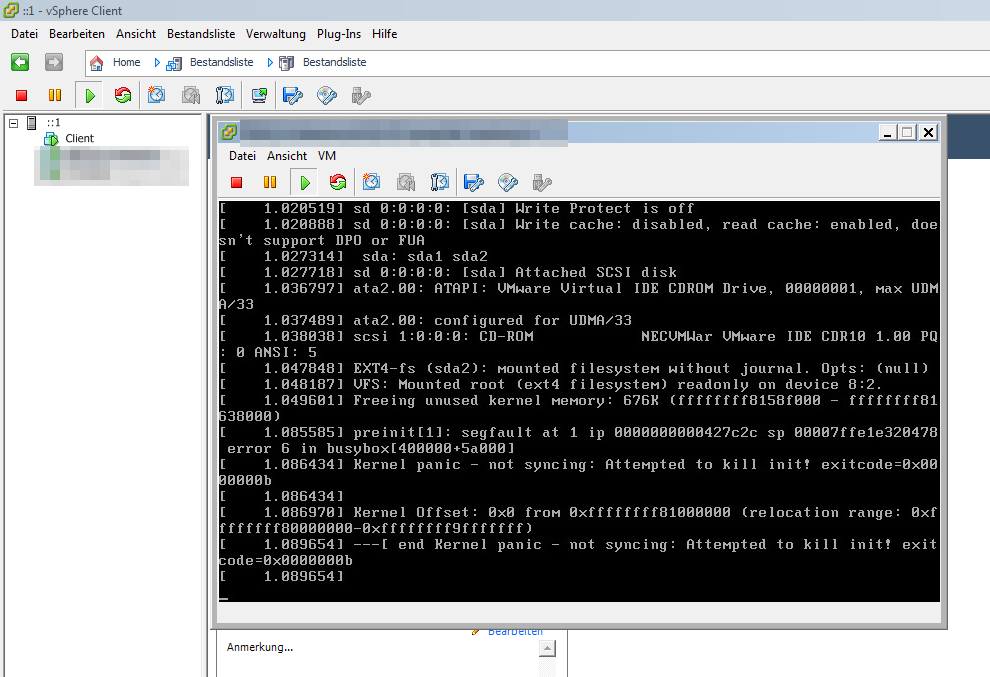The width and height of the screenshot is (990, 677).
Task: Power on VM with main toolbar play button
Action: tap(90, 95)
